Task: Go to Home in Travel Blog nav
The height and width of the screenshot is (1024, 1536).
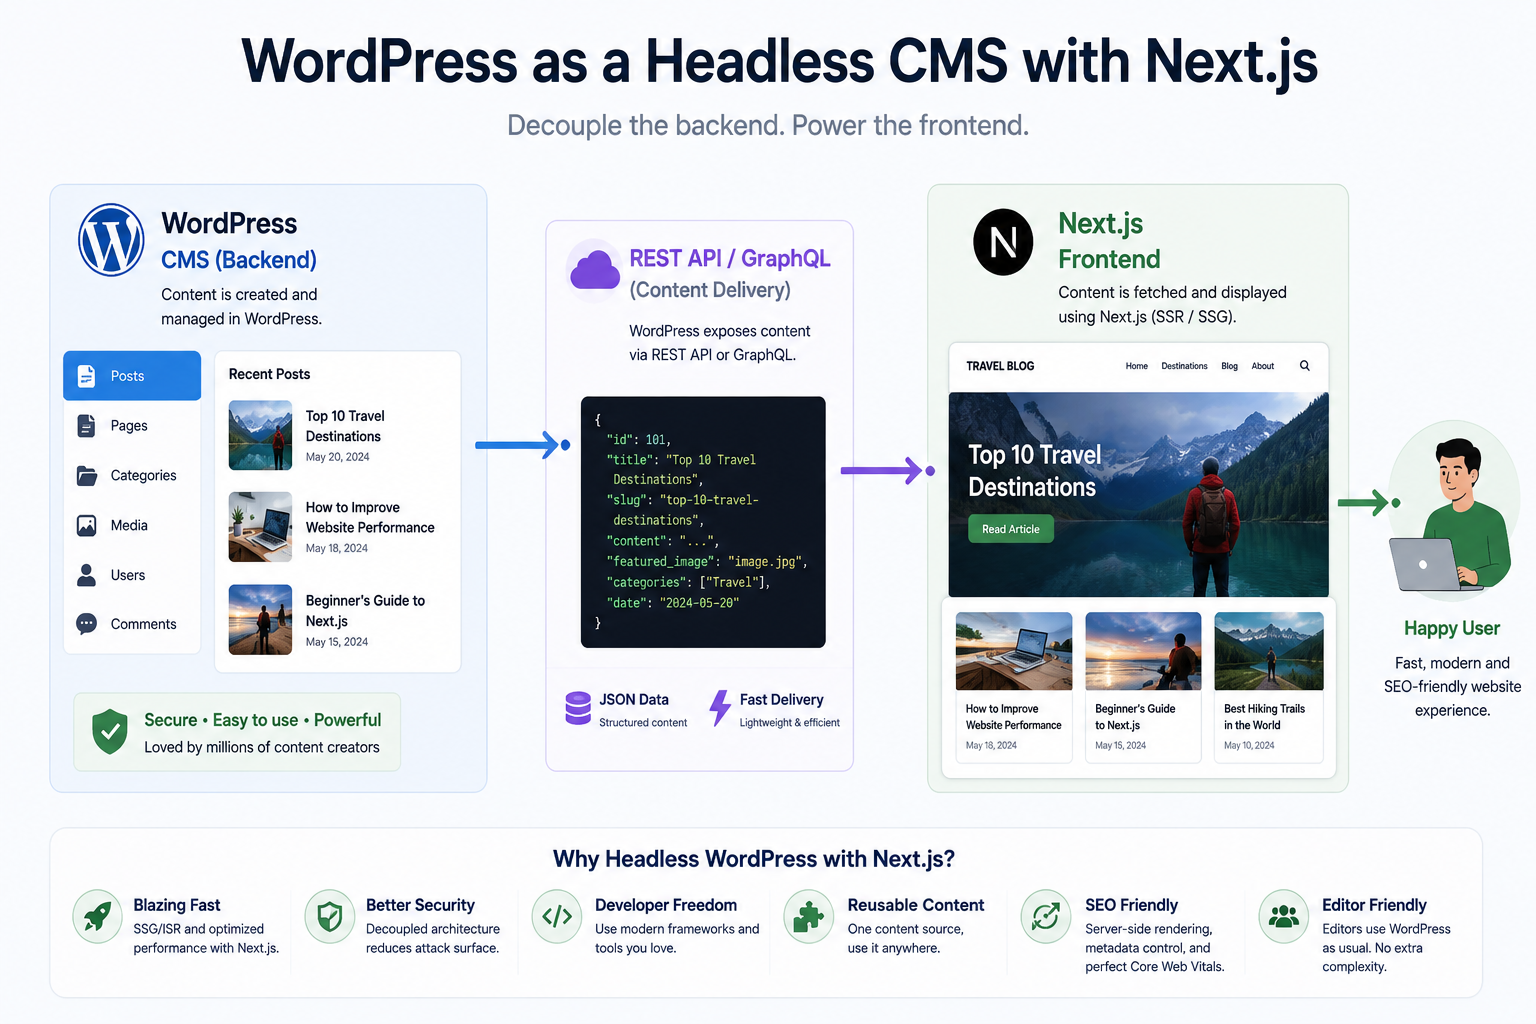Action: [x=1137, y=366]
